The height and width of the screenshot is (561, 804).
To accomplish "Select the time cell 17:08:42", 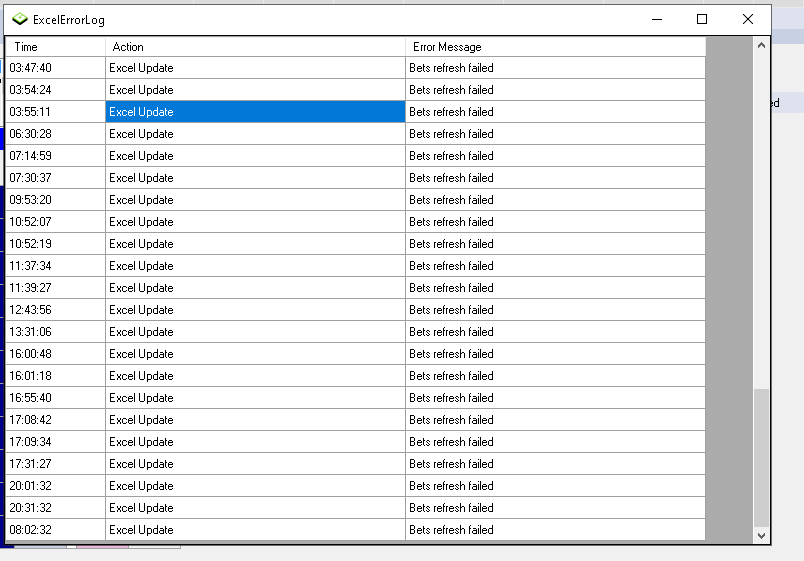I will click(55, 420).
